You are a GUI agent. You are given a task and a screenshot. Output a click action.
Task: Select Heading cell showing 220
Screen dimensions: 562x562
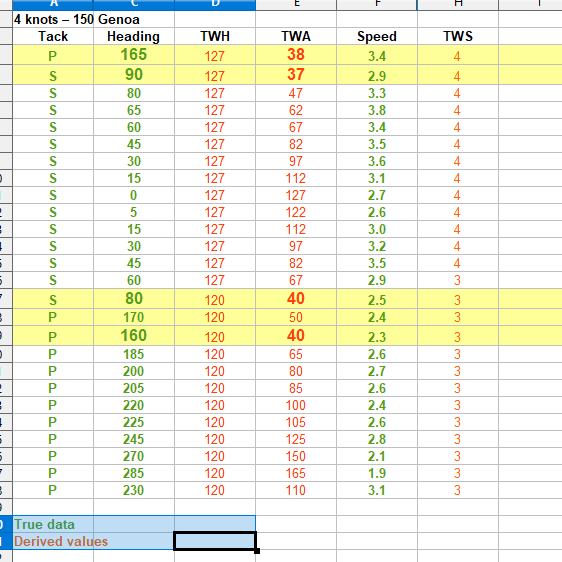tap(134, 405)
